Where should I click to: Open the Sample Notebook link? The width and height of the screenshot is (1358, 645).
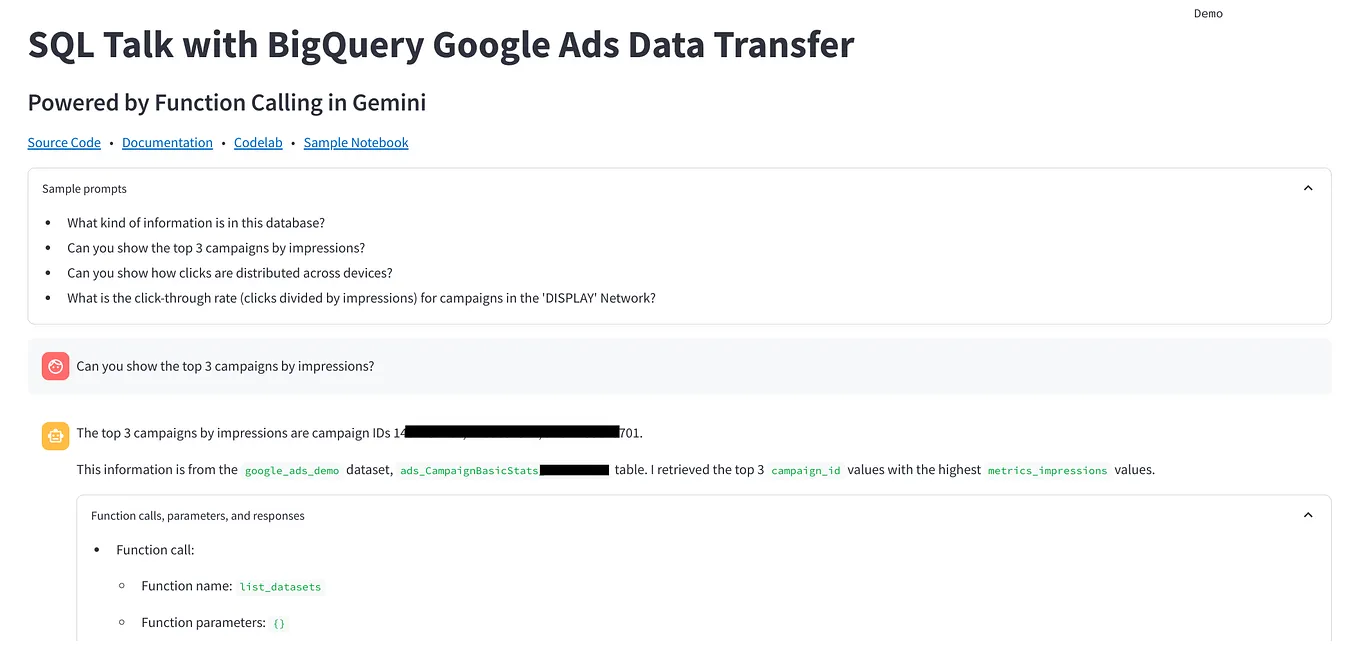pos(356,143)
